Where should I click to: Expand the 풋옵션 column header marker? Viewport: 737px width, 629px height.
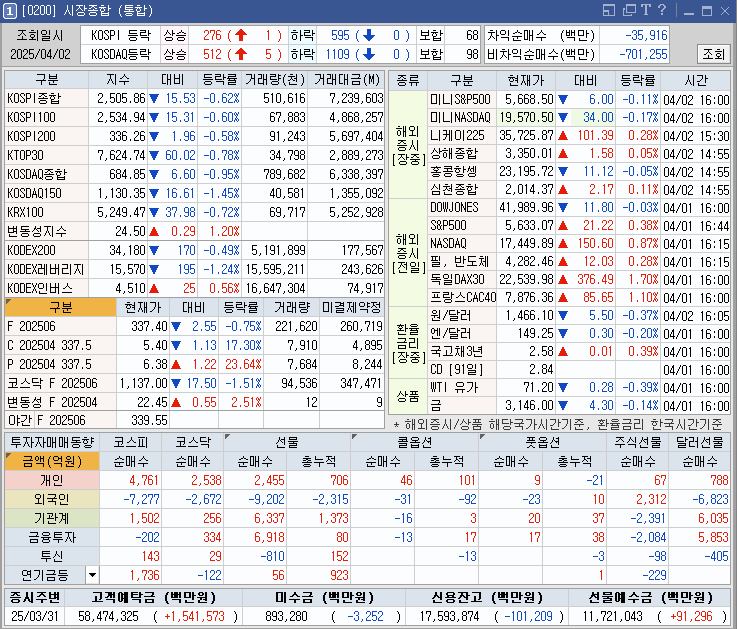483,437
